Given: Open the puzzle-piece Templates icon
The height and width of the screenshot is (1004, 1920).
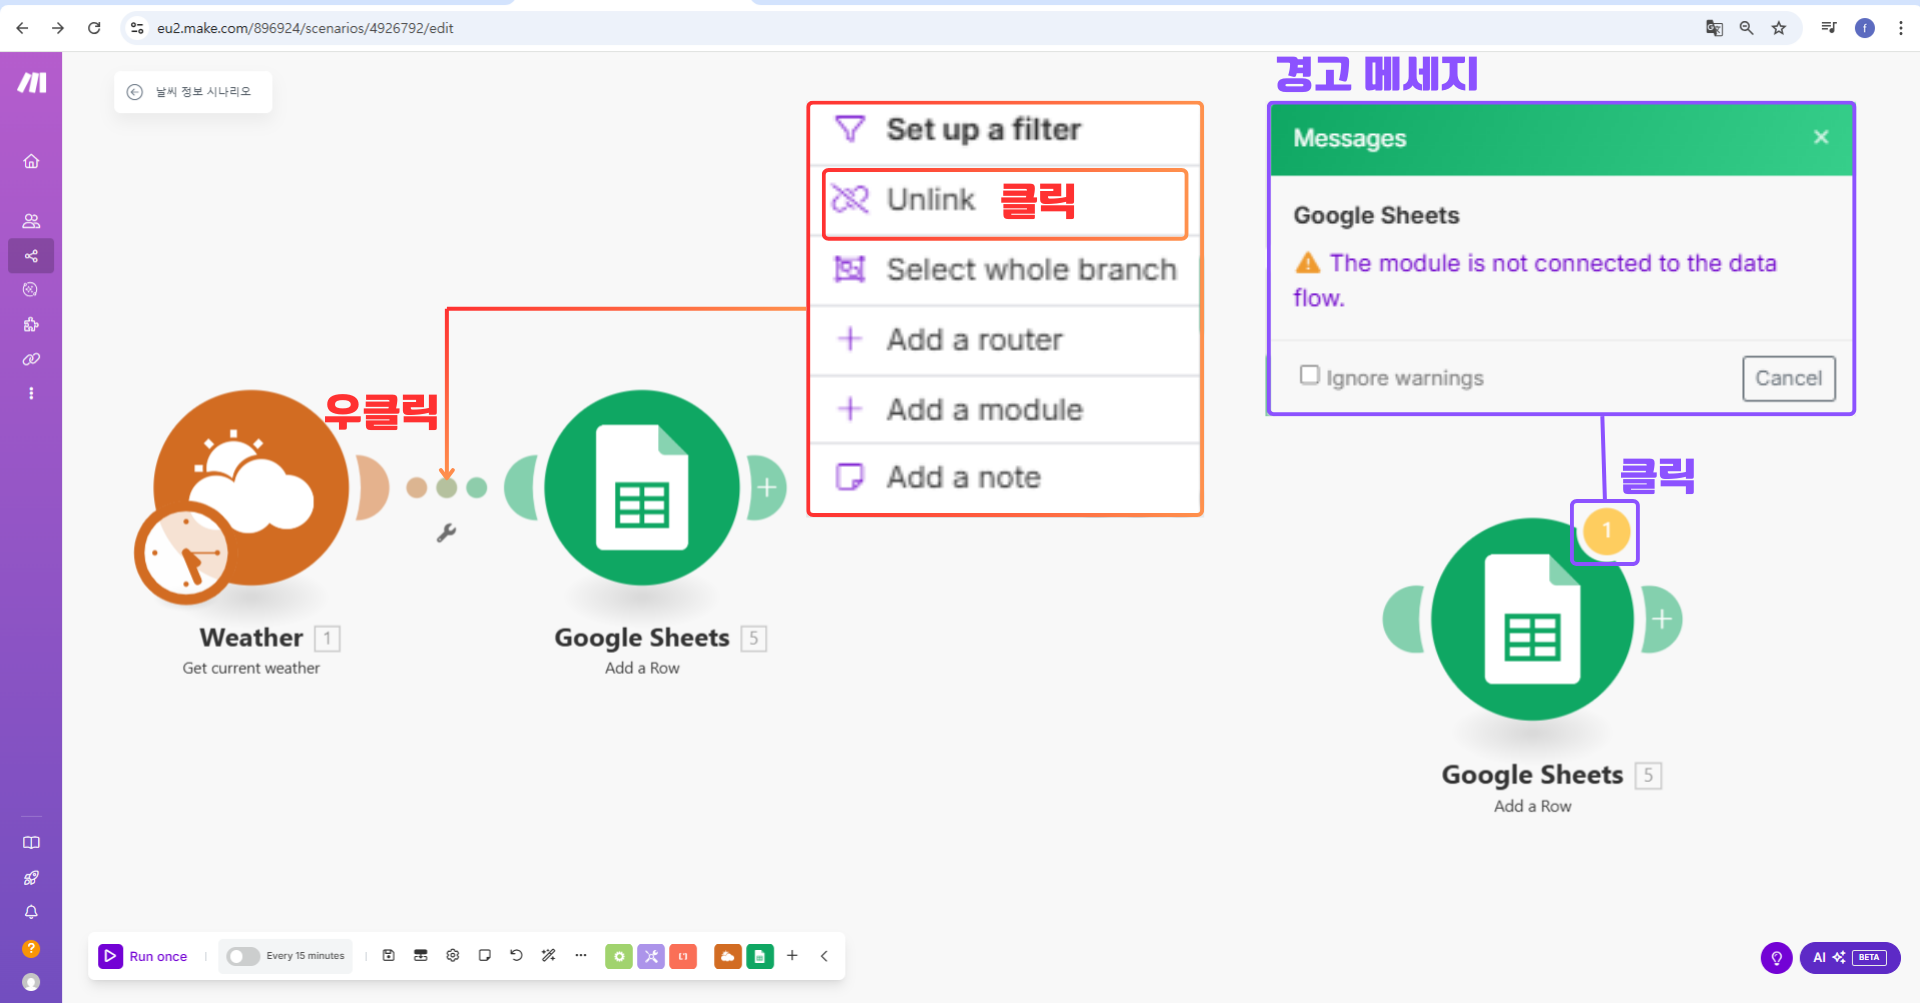Looking at the screenshot, I should tap(31, 324).
